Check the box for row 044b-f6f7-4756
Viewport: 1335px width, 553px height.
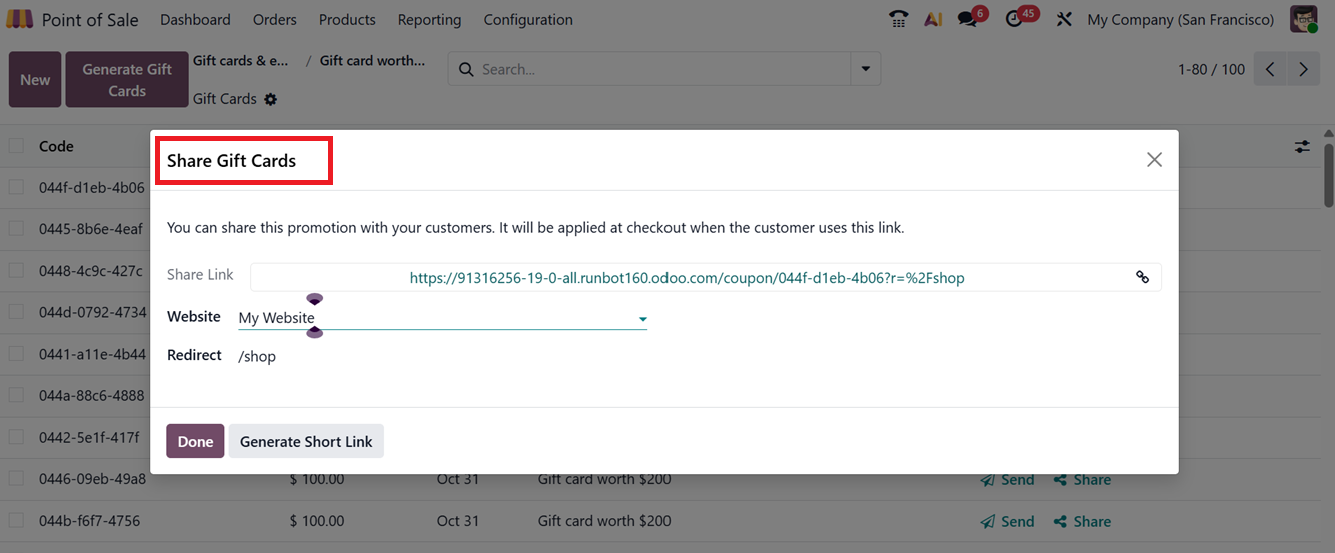coord(16,521)
